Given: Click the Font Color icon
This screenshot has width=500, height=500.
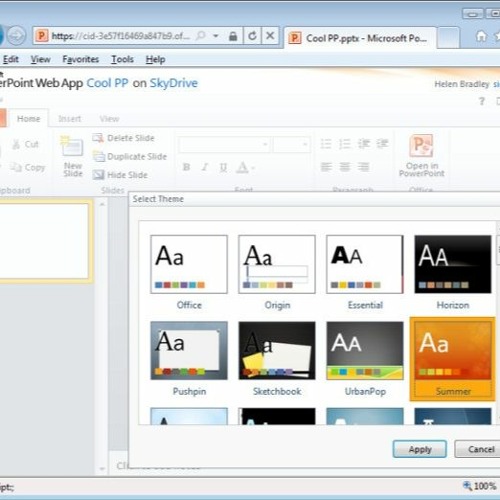Looking at the screenshot, I should (242, 167).
